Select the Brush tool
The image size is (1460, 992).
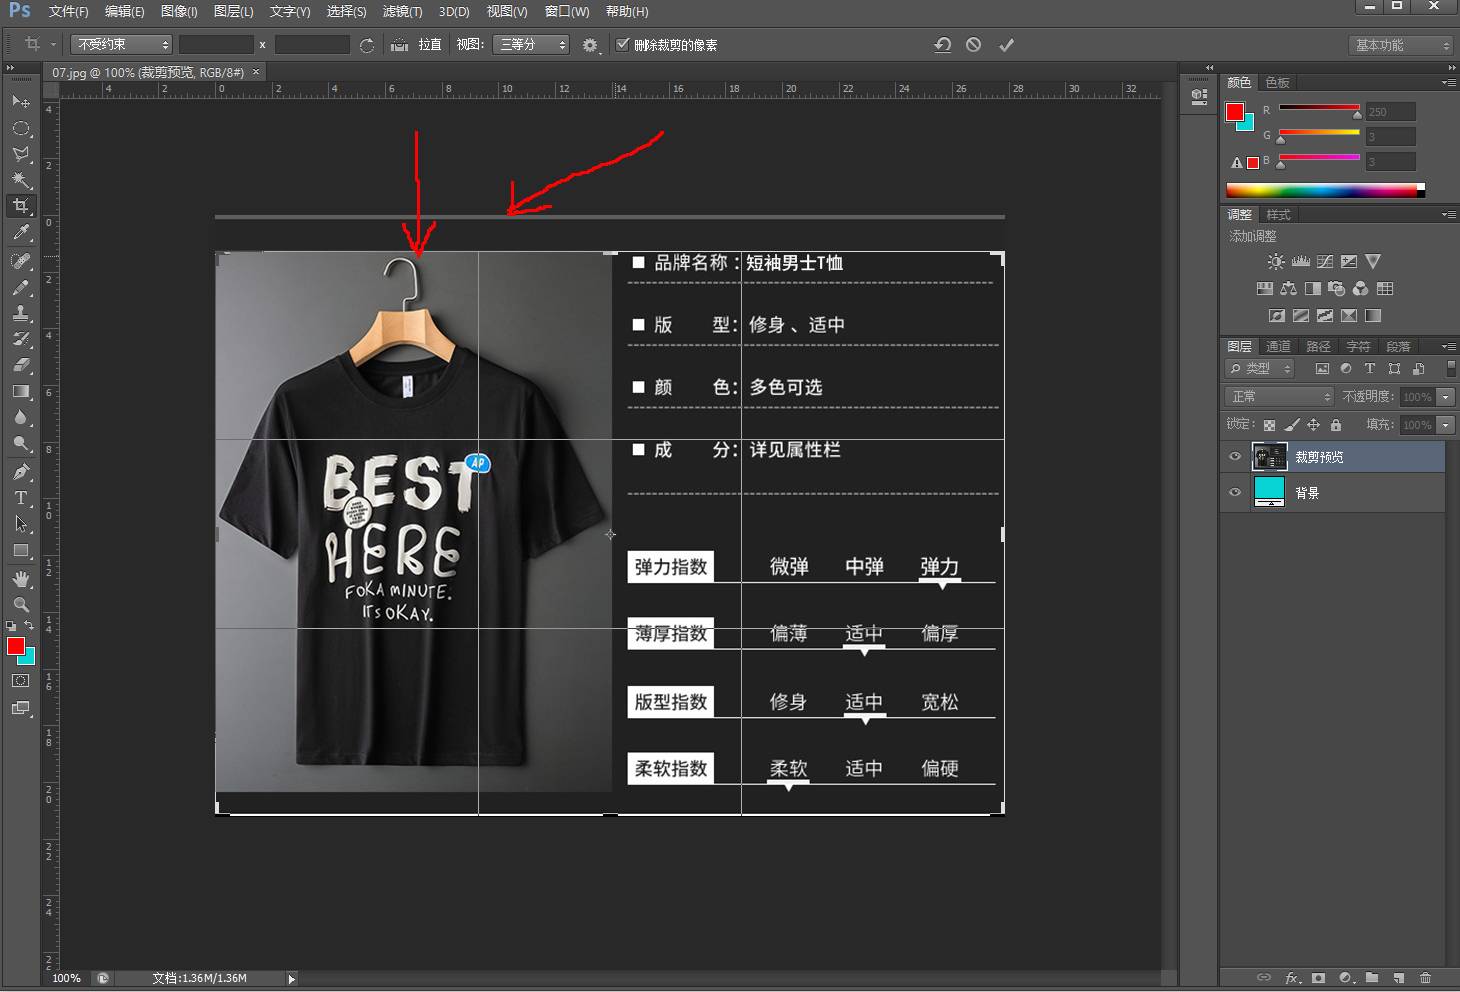click(20, 287)
